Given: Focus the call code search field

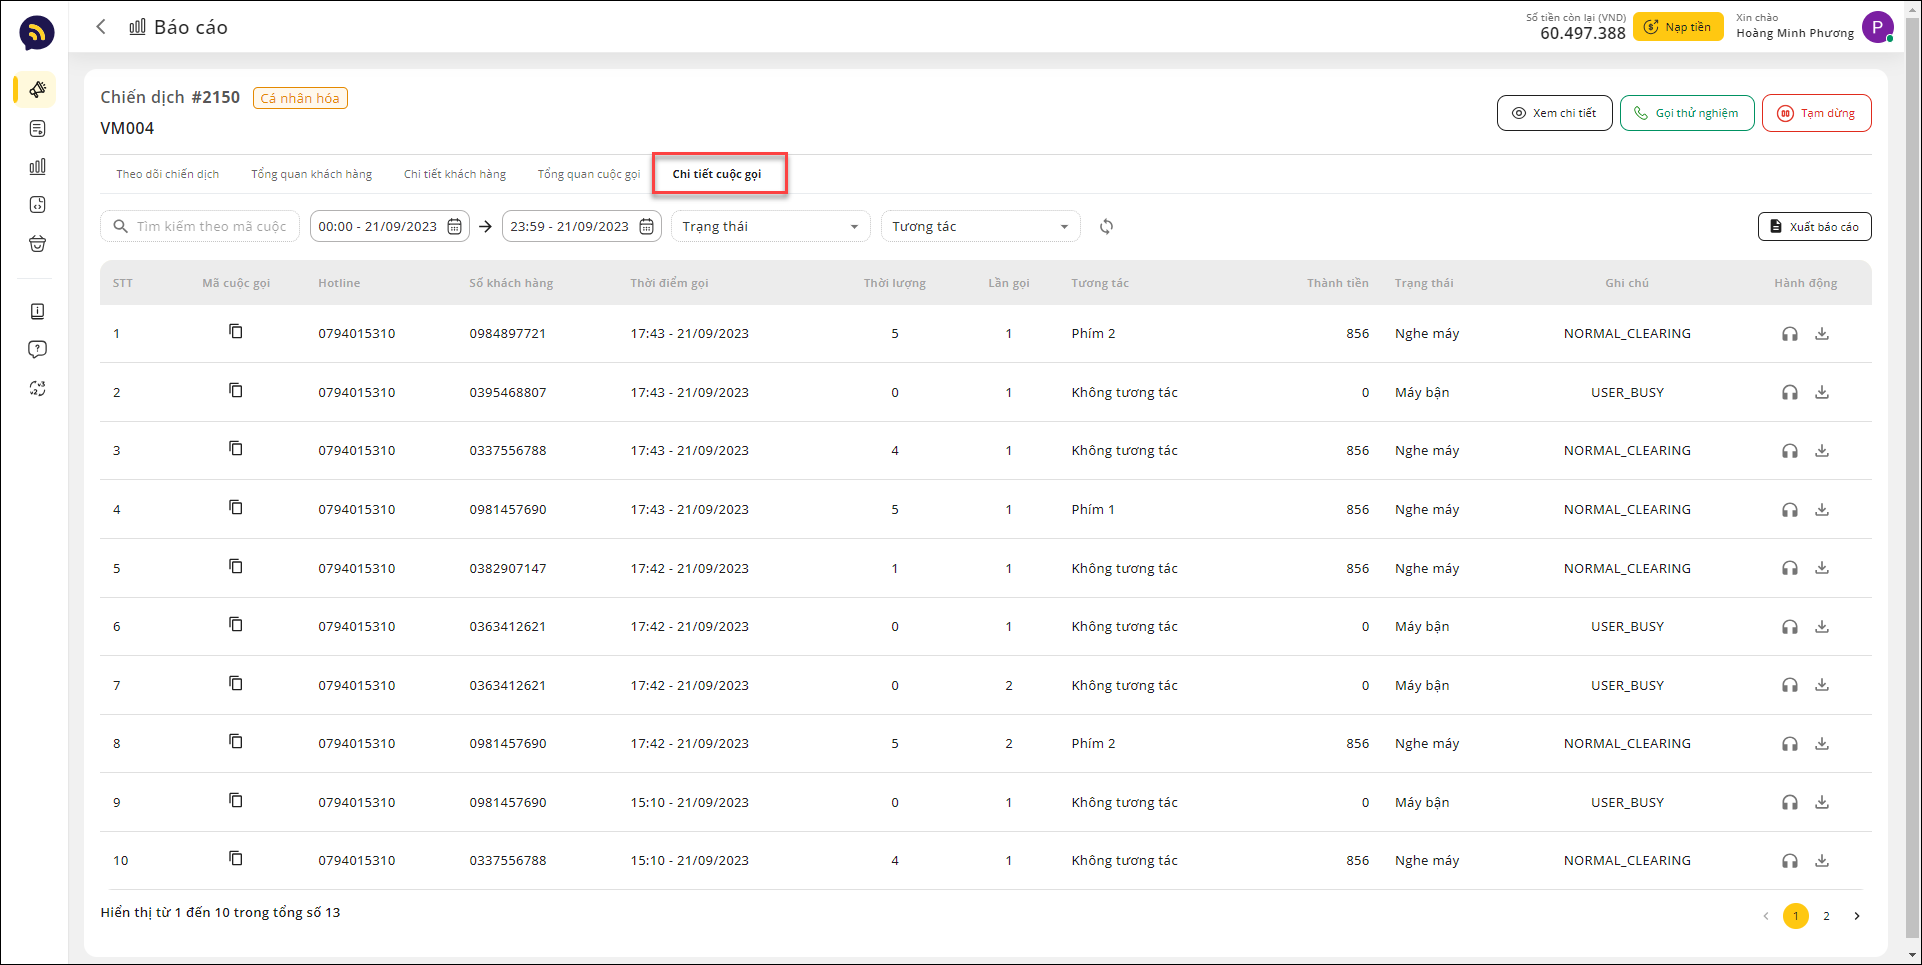Looking at the screenshot, I should tap(210, 227).
